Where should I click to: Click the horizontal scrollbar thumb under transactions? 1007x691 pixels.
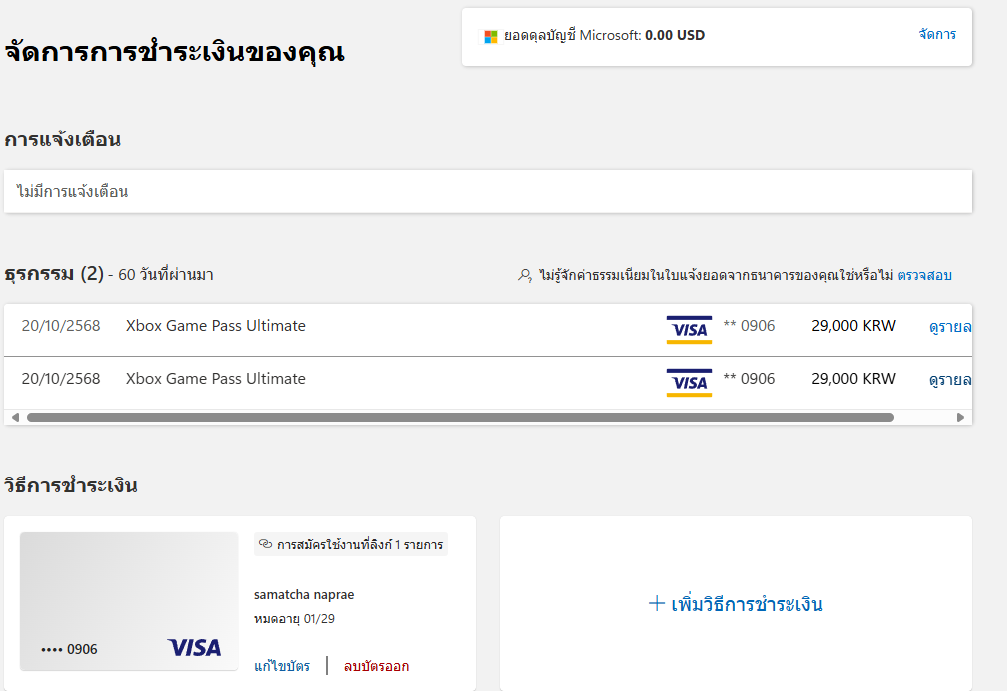[460, 417]
